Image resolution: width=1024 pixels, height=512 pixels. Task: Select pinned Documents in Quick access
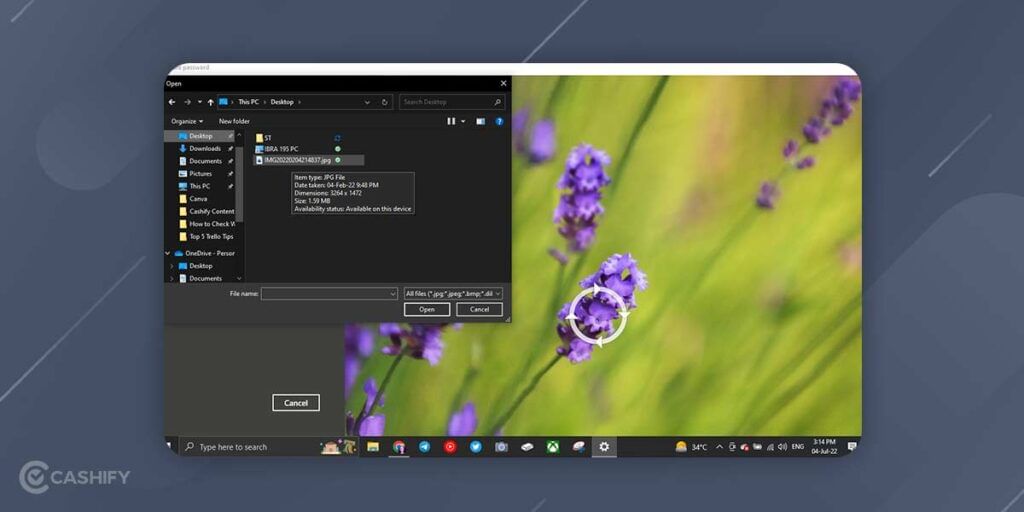(x=205, y=161)
